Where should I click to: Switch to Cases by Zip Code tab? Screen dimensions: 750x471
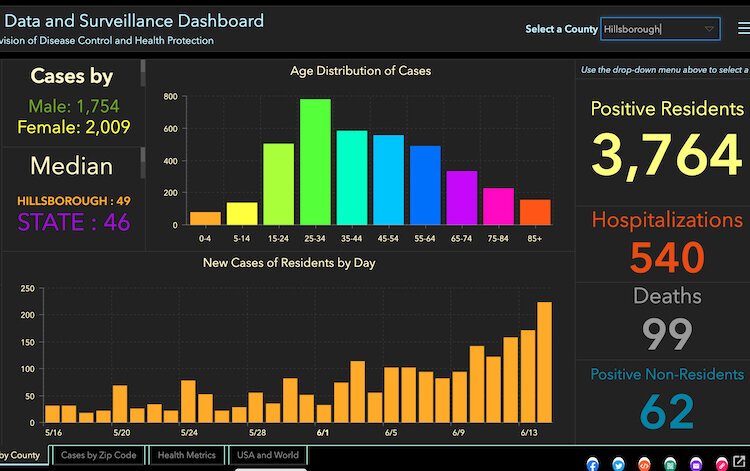[x=99, y=455]
